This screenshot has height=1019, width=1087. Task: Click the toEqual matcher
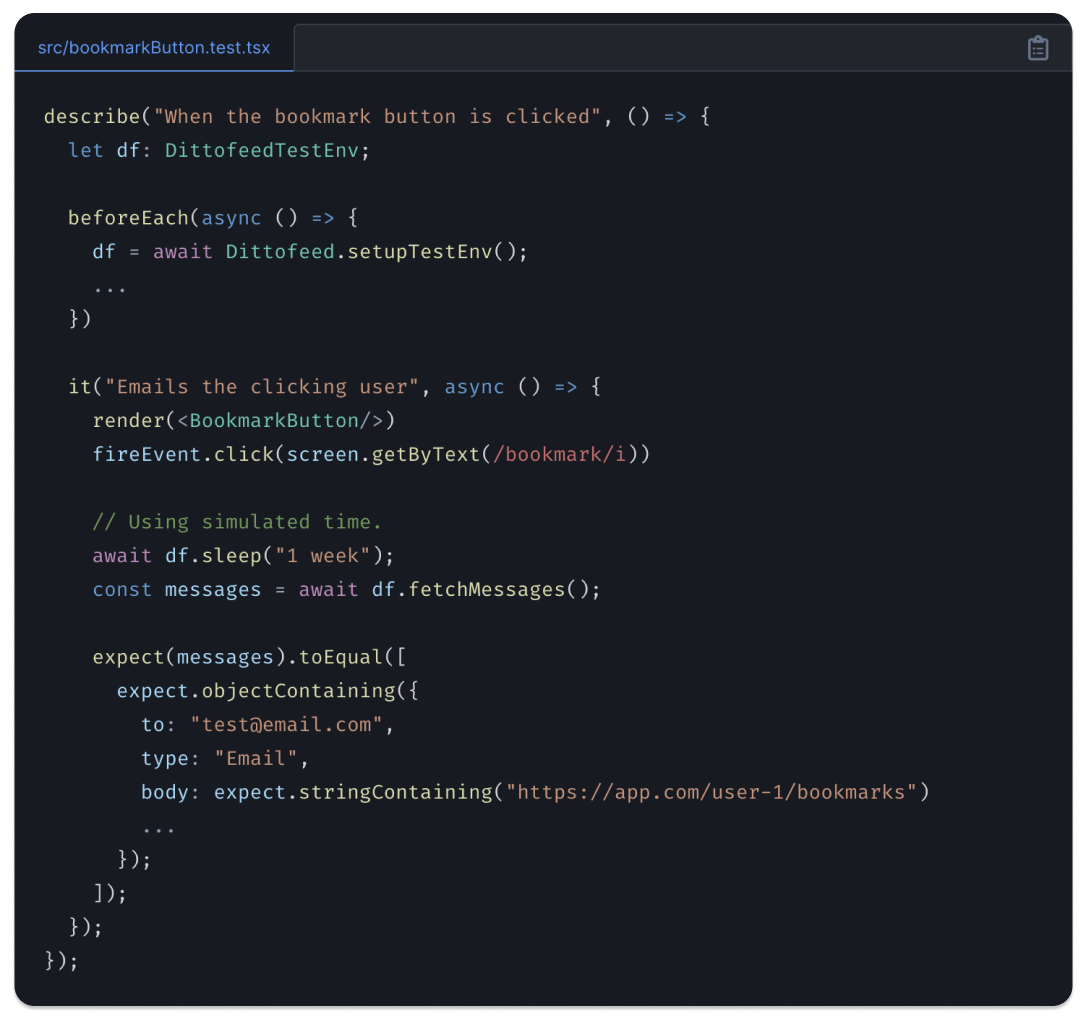point(340,657)
